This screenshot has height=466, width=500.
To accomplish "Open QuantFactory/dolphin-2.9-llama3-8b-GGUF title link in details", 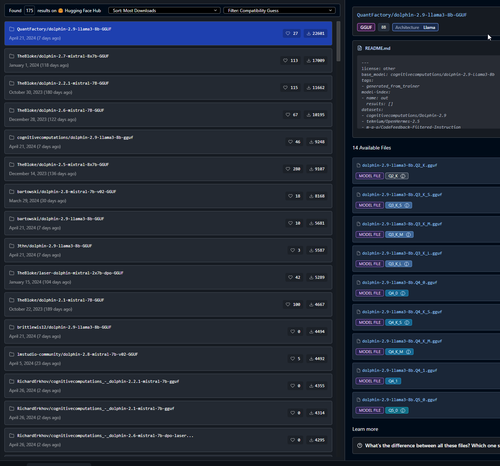I will click(x=411, y=15).
